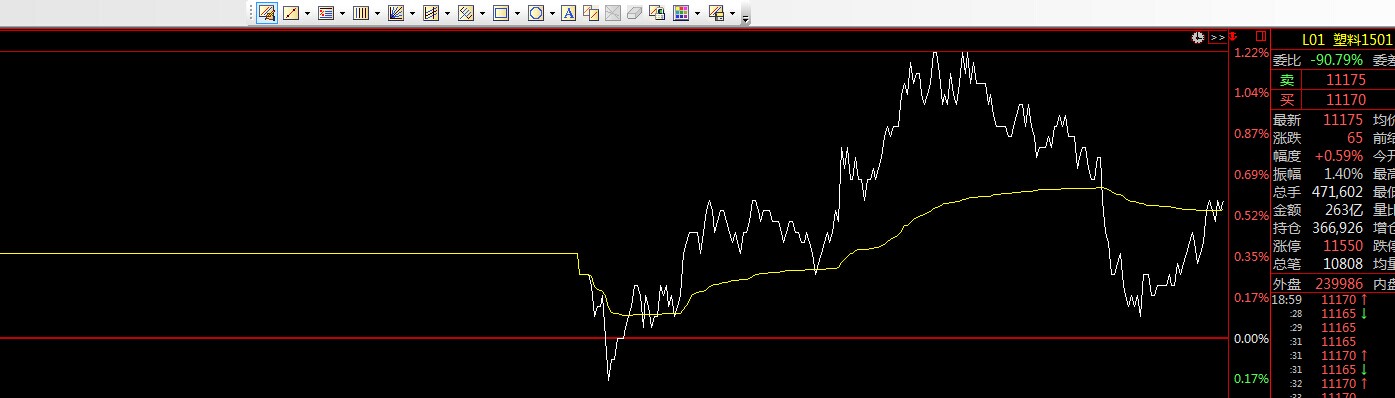Click the eraser tool icon
Screen dimensions: 1395x398
click(634, 13)
